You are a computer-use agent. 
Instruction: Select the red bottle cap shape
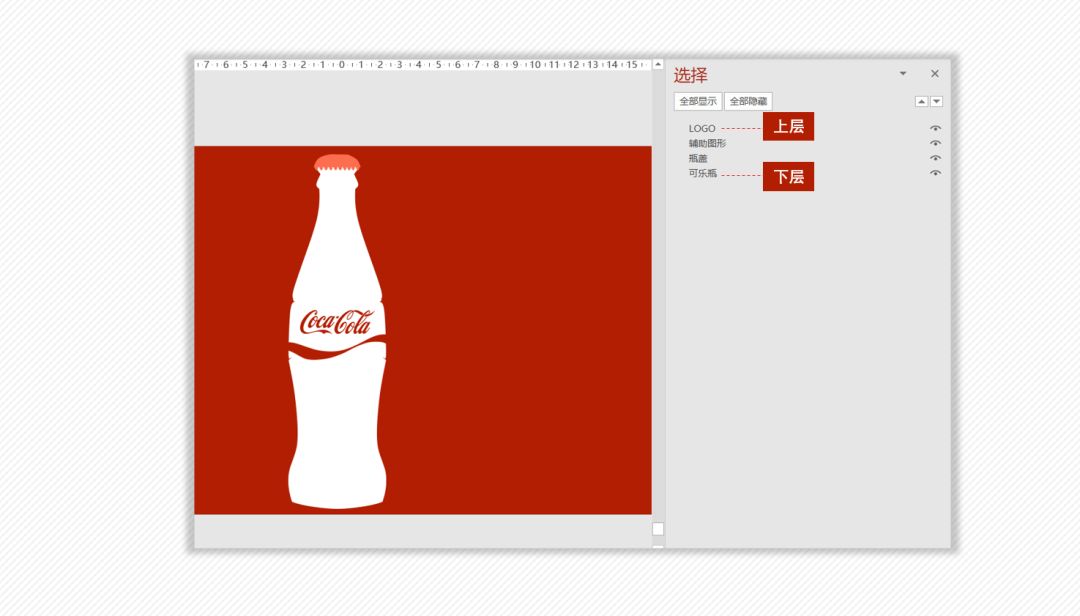(x=337, y=163)
